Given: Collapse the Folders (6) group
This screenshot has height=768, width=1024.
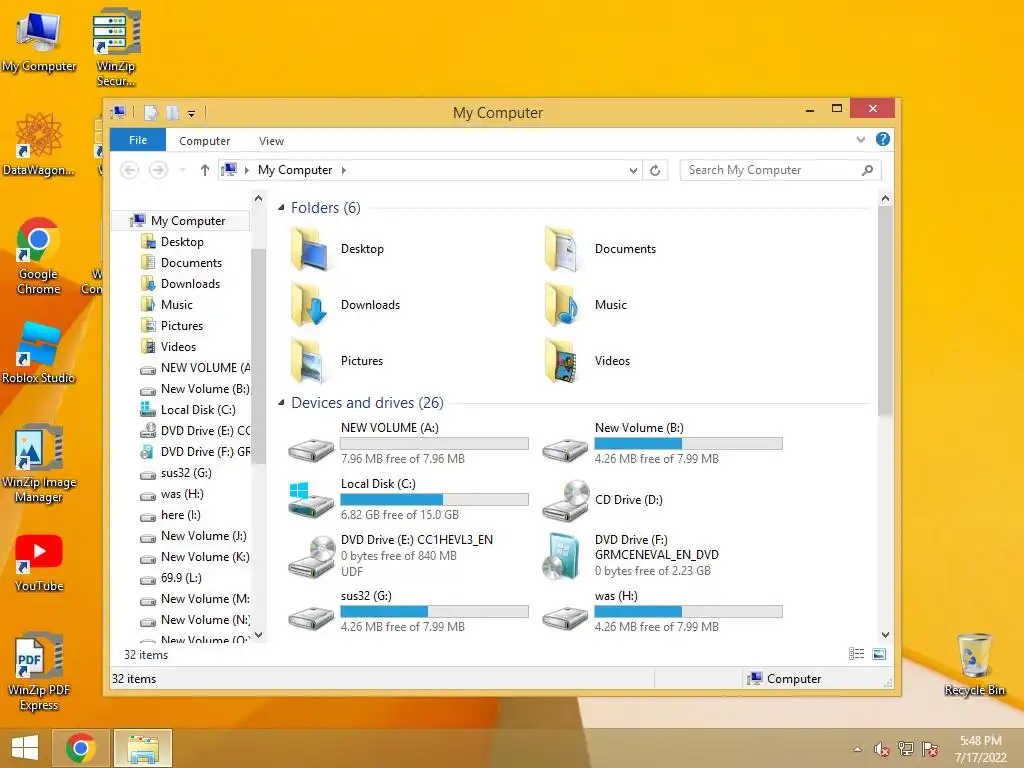Looking at the screenshot, I should (x=281, y=208).
